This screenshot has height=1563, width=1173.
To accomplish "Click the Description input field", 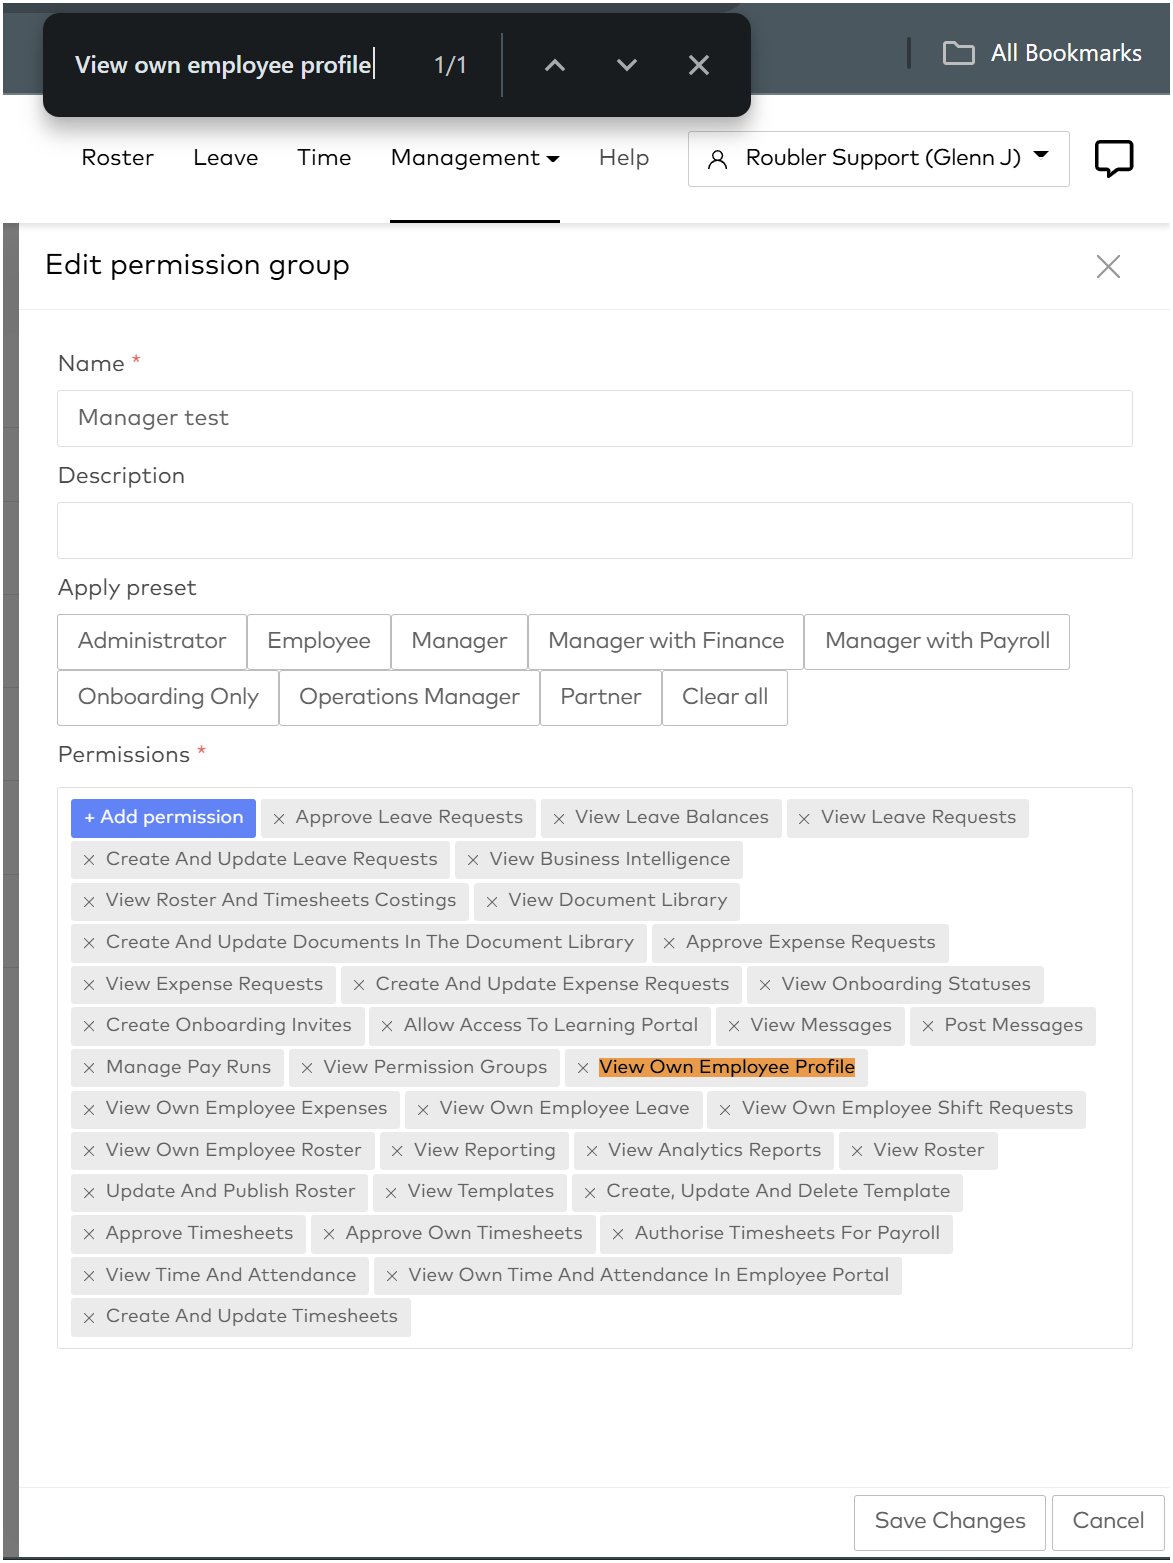I will pyautogui.click(x=594, y=530).
